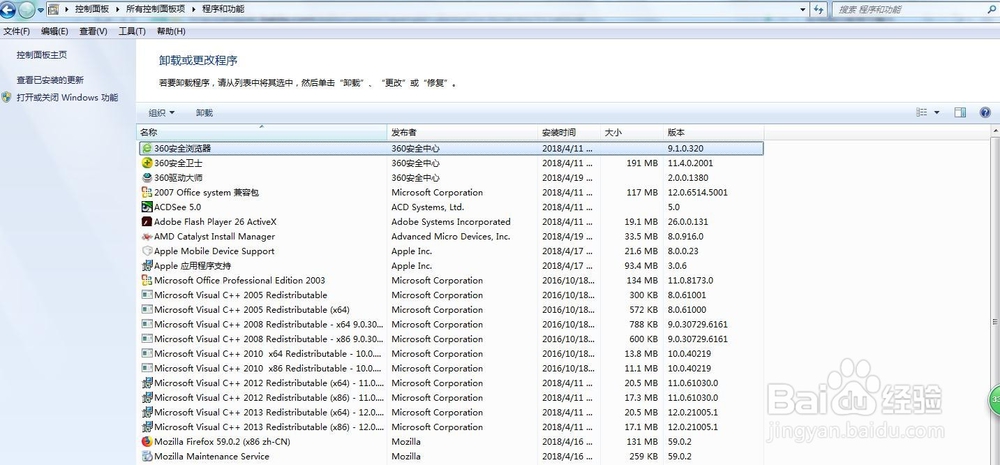Click 控制面板 in the address breadcrumb
This screenshot has width=1000, height=465.
(x=92, y=10)
